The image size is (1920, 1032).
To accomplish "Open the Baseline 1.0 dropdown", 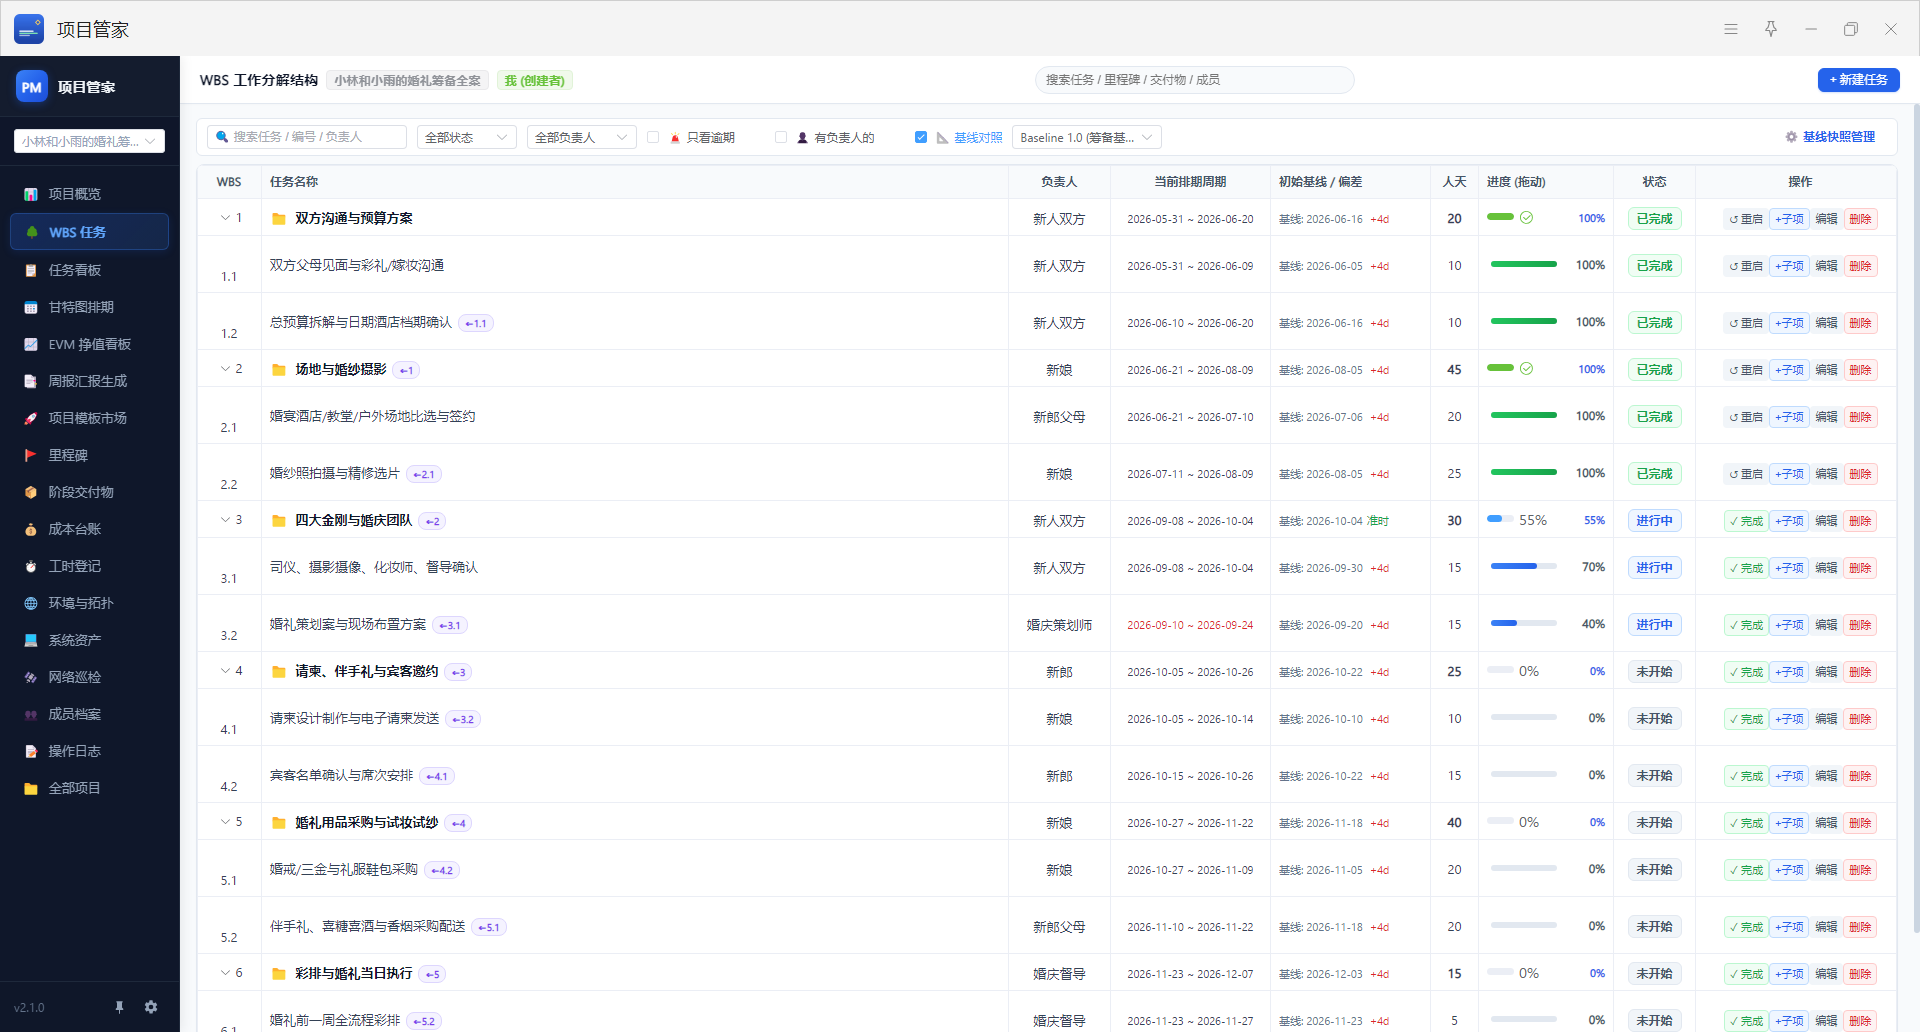I will (1087, 137).
